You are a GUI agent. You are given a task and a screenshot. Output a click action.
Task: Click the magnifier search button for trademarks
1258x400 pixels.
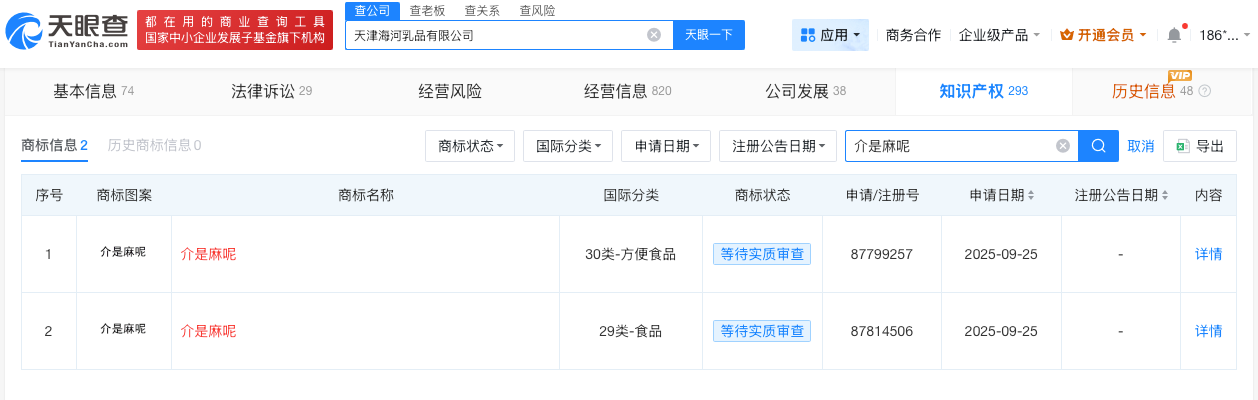click(x=1098, y=146)
